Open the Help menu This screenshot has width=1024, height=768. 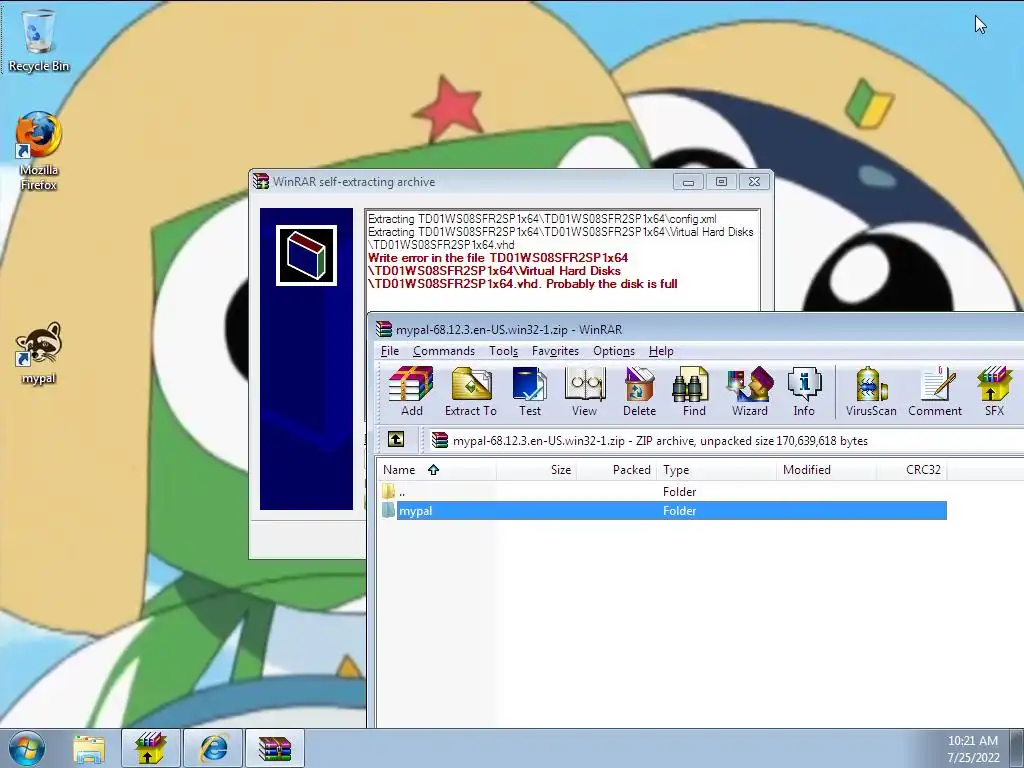(x=661, y=351)
